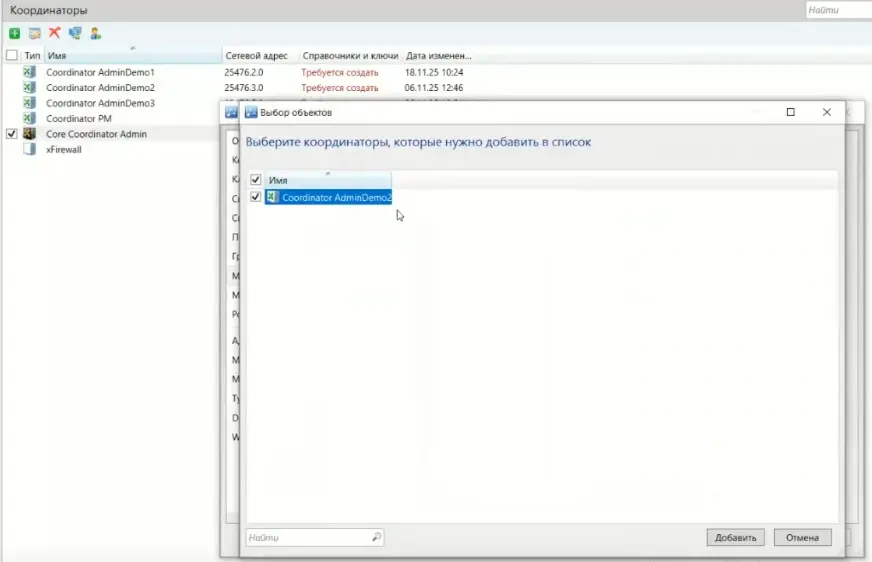Screen dimensions: 872x562
Task: Click the Coordinator AdminDemo1 type icon
Action: [x=30, y=73]
